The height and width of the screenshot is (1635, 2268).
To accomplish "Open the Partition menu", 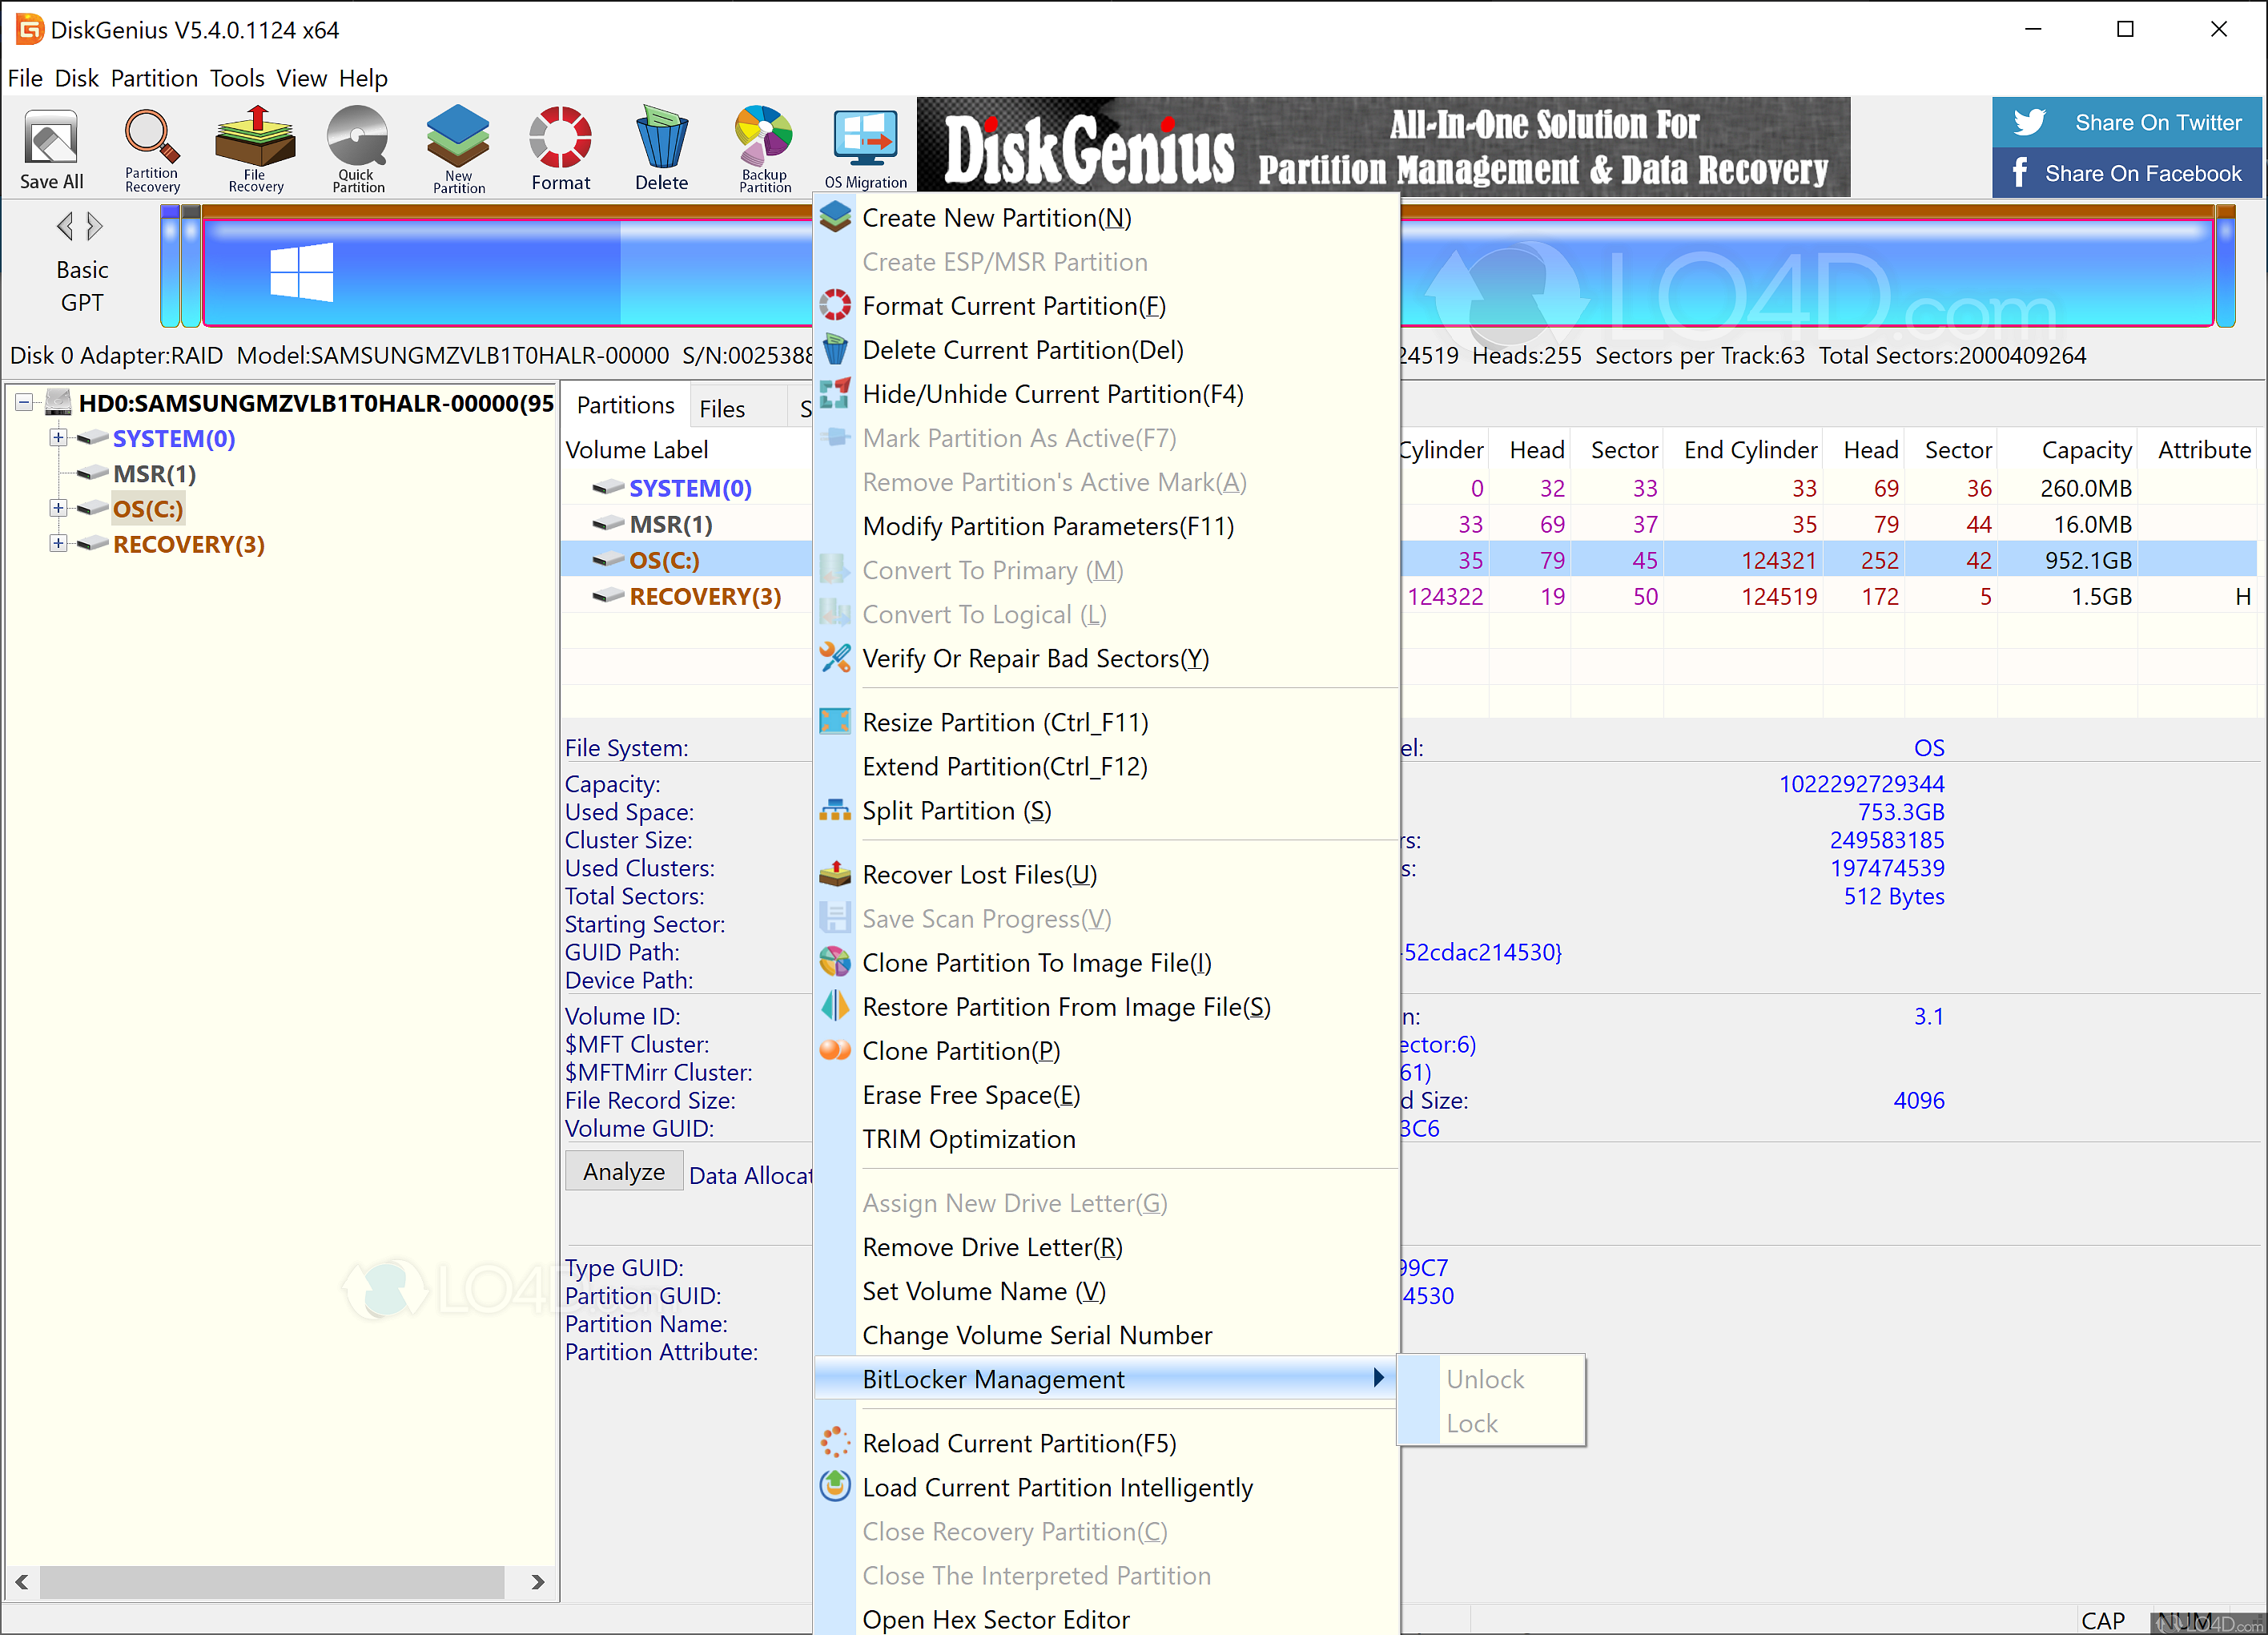I will pyautogui.click(x=154, y=78).
